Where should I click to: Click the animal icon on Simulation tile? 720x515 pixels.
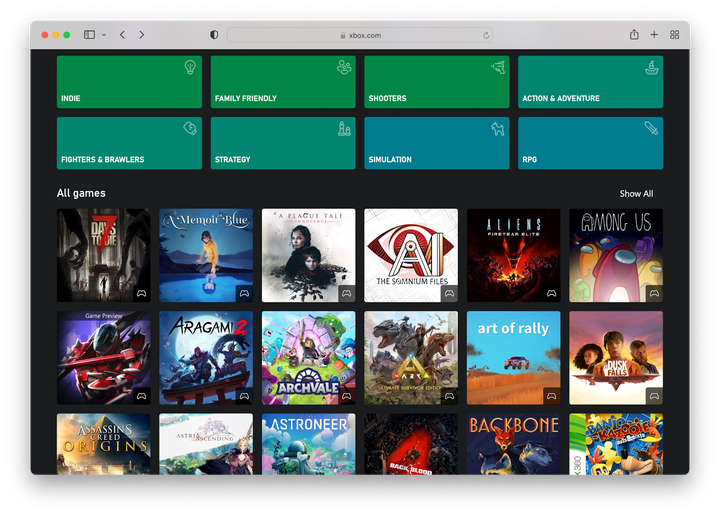[x=498, y=129]
